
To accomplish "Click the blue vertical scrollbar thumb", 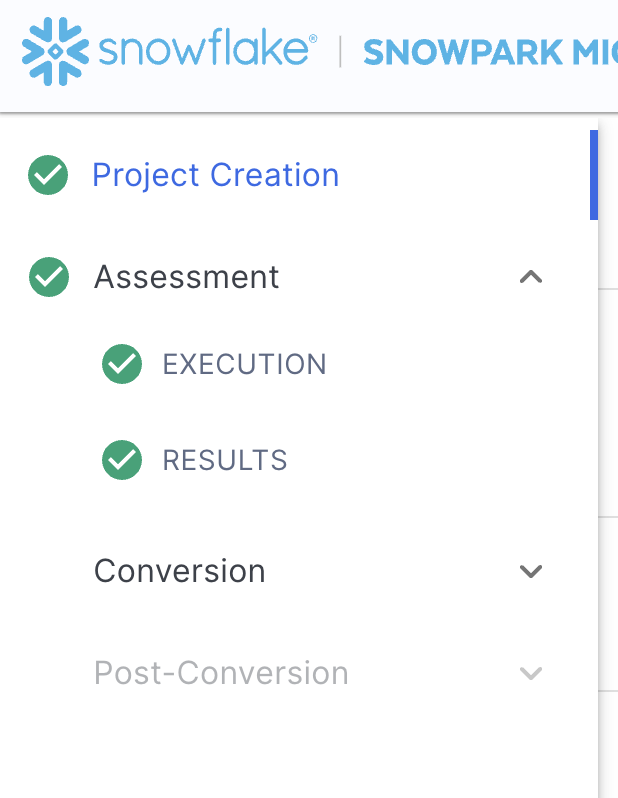I will (x=594, y=175).
